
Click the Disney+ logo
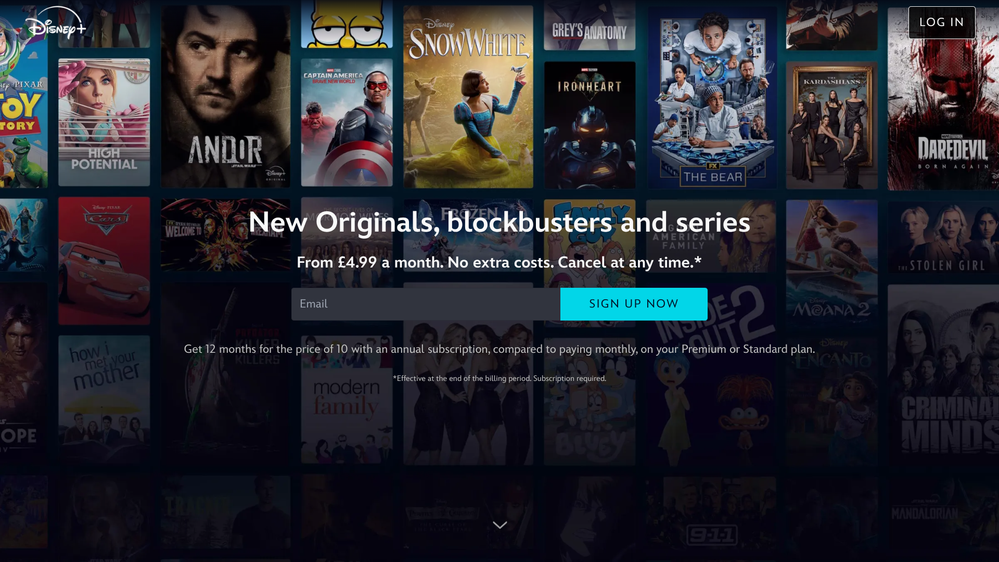(x=55, y=24)
